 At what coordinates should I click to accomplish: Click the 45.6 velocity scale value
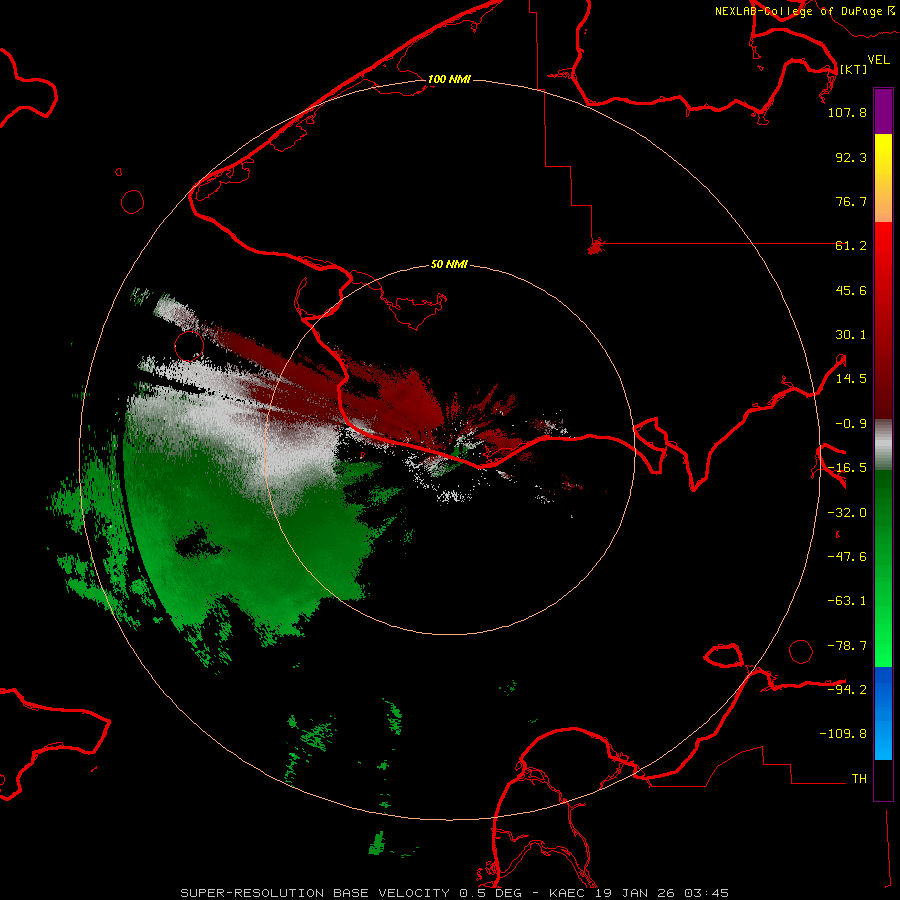851,290
